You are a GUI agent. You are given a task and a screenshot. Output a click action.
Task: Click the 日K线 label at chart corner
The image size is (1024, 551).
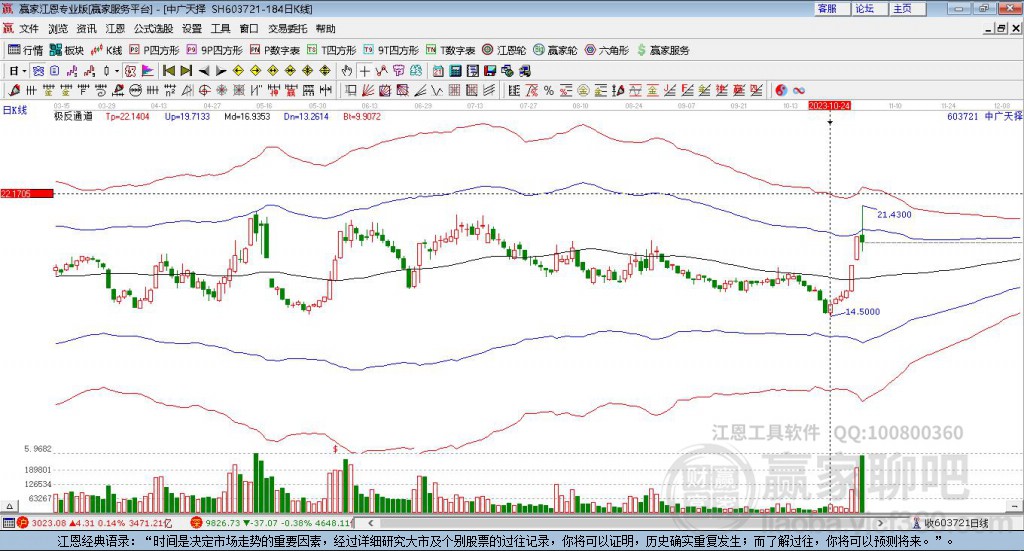tap(14, 110)
